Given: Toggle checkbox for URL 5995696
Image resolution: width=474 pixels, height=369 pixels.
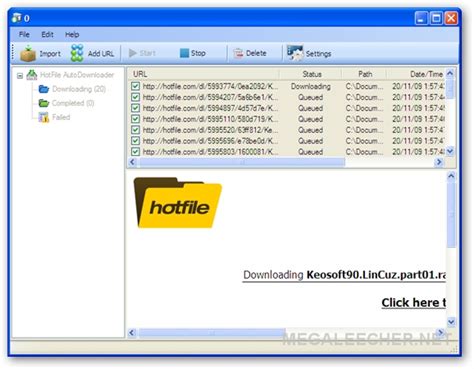Looking at the screenshot, I should coord(135,141).
